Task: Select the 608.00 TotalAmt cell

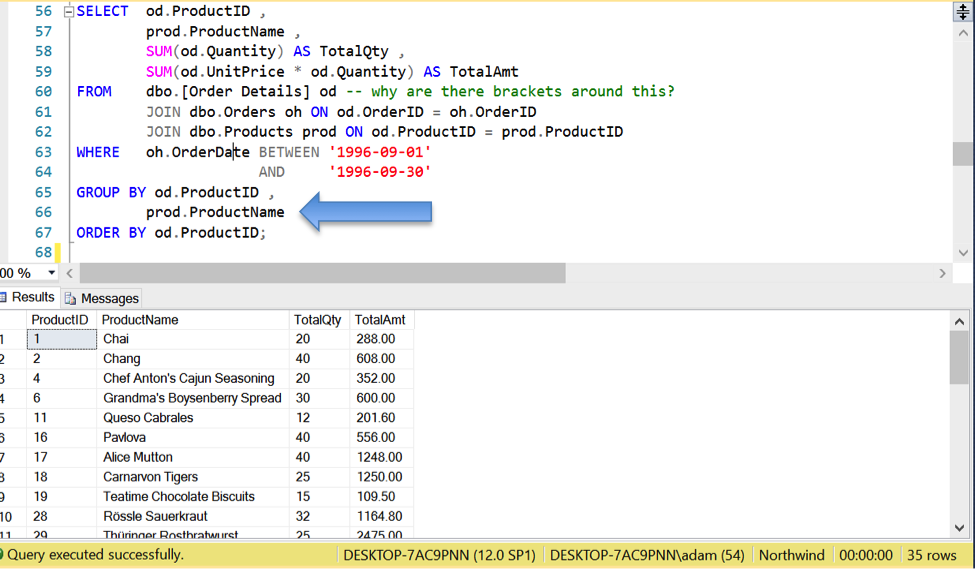Action: pos(382,359)
